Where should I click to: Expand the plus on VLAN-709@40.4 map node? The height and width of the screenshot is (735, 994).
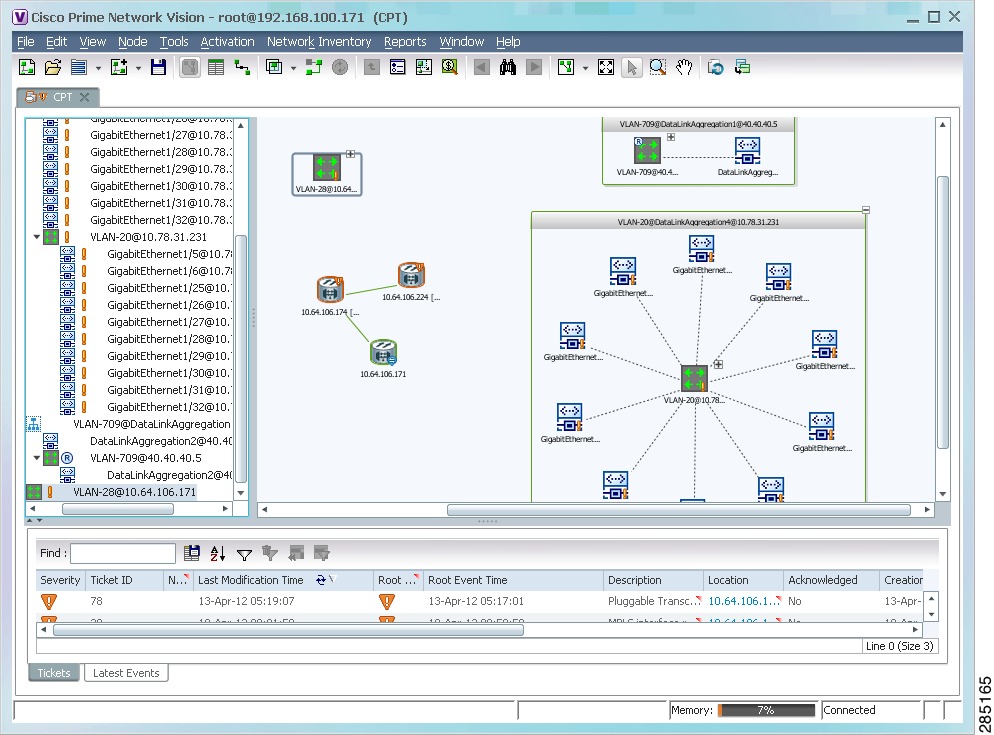[671, 137]
